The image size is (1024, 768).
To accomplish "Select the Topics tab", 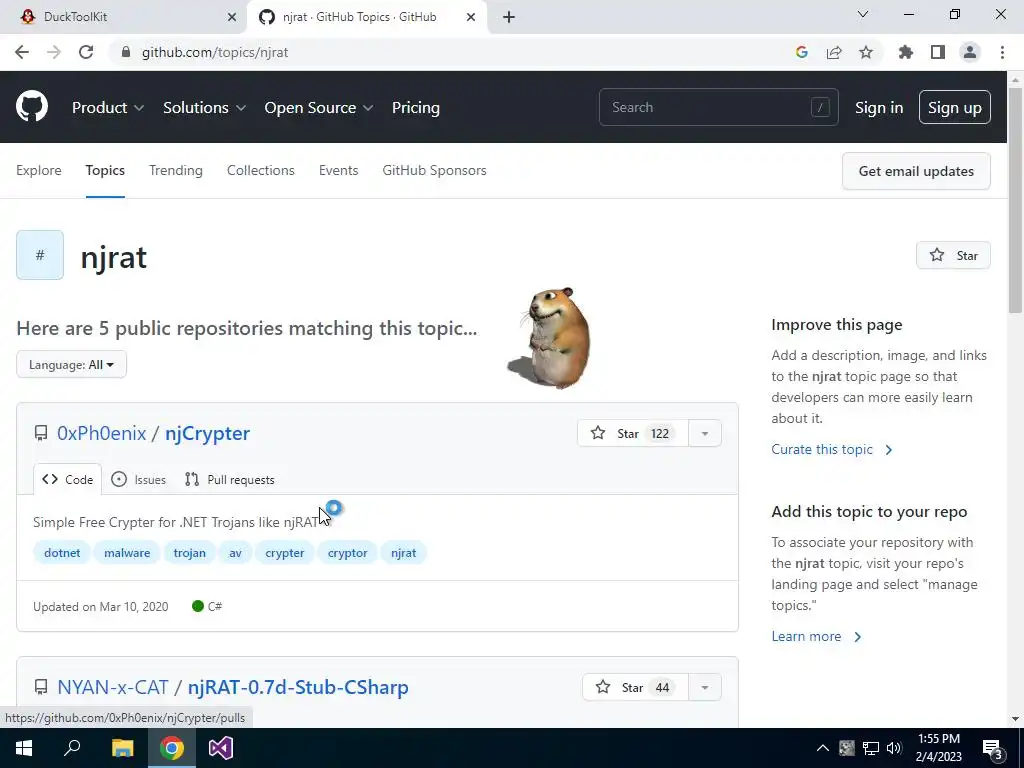I will (105, 170).
